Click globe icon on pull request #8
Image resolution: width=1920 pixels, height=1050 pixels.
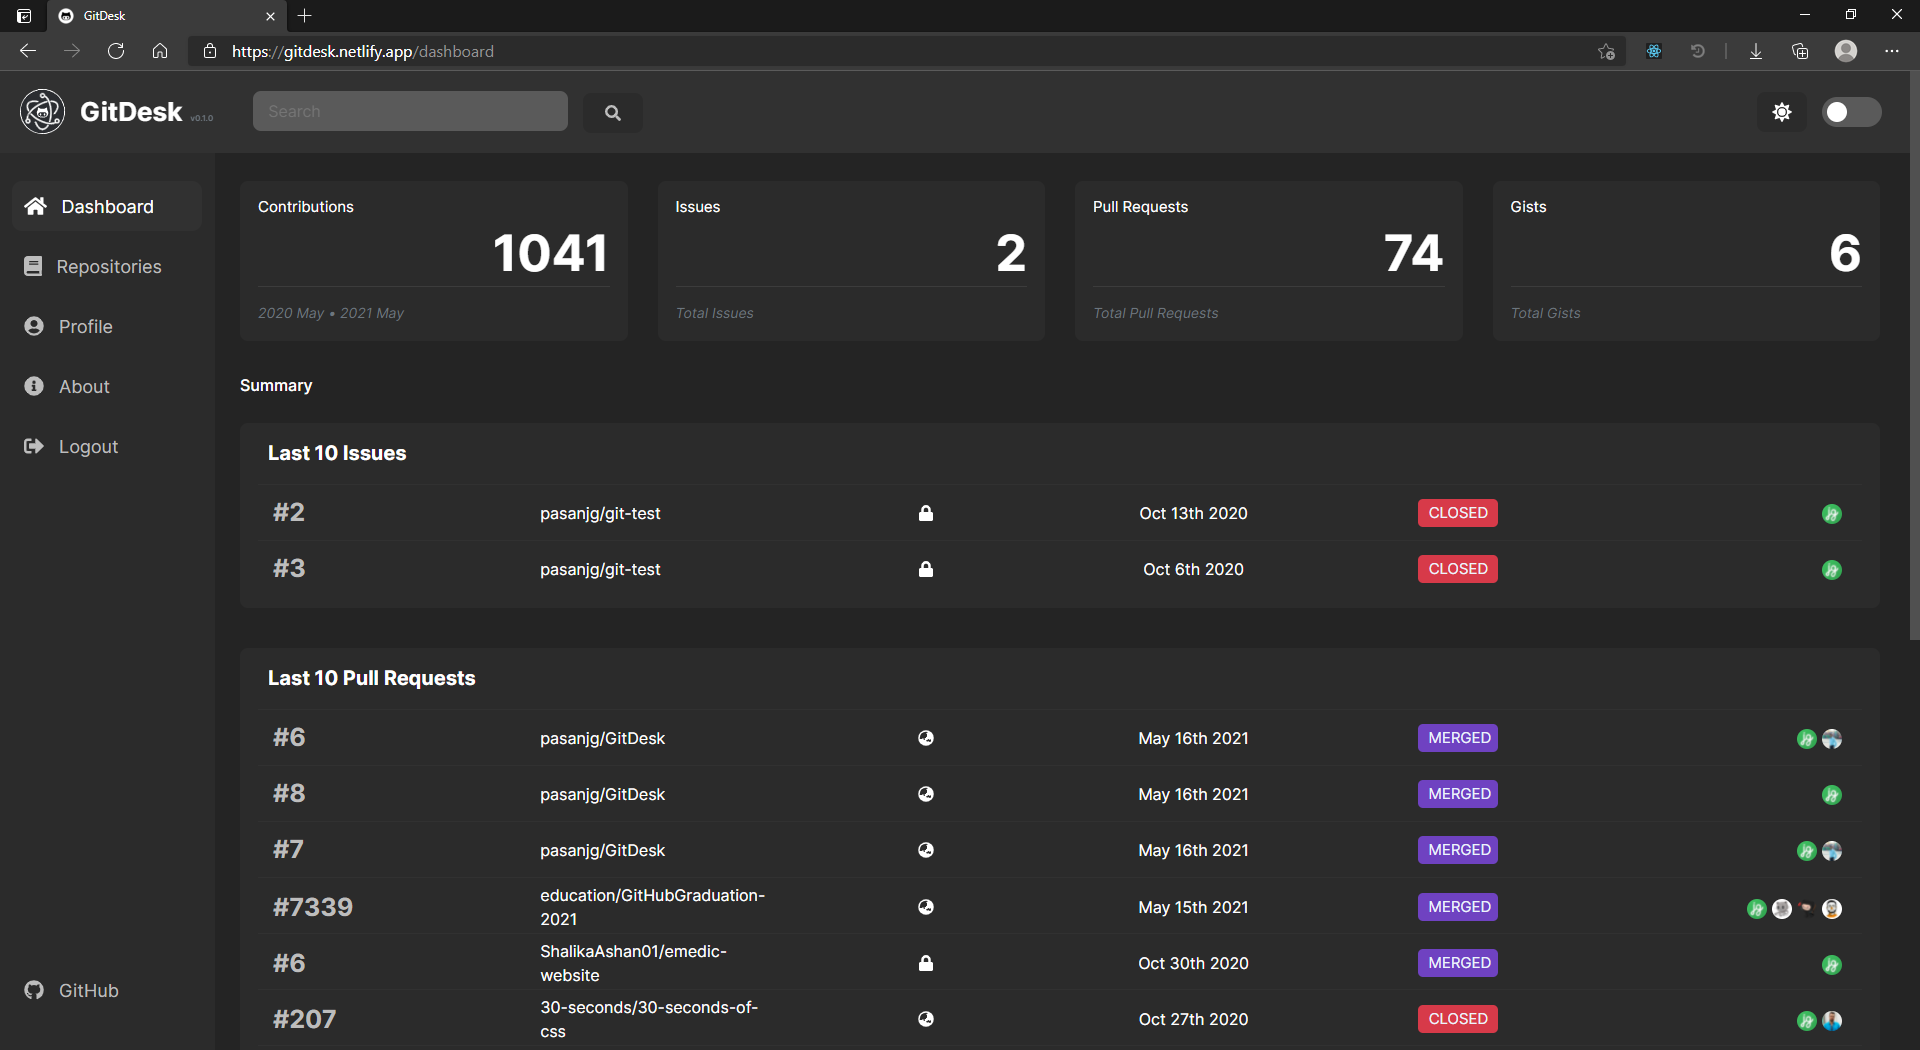[926, 794]
